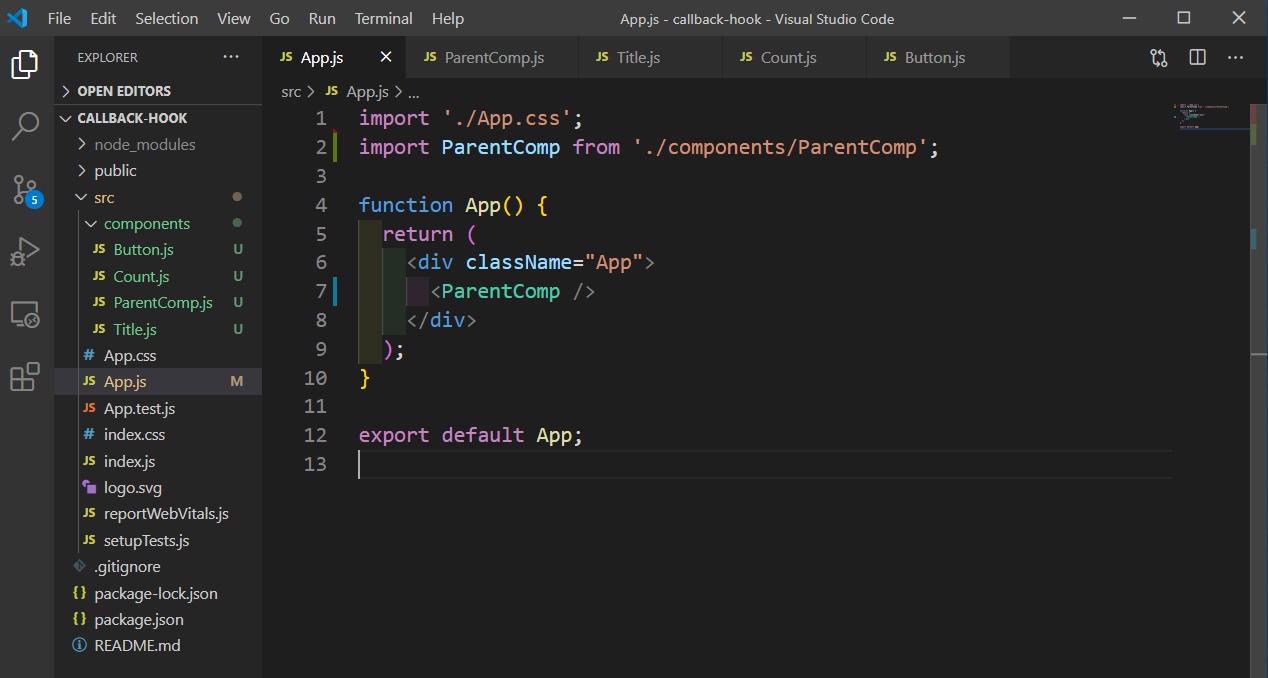The height and width of the screenshot is (678, 1268).
Task: Click the VS Code logo icon
Action: [17, 18]
